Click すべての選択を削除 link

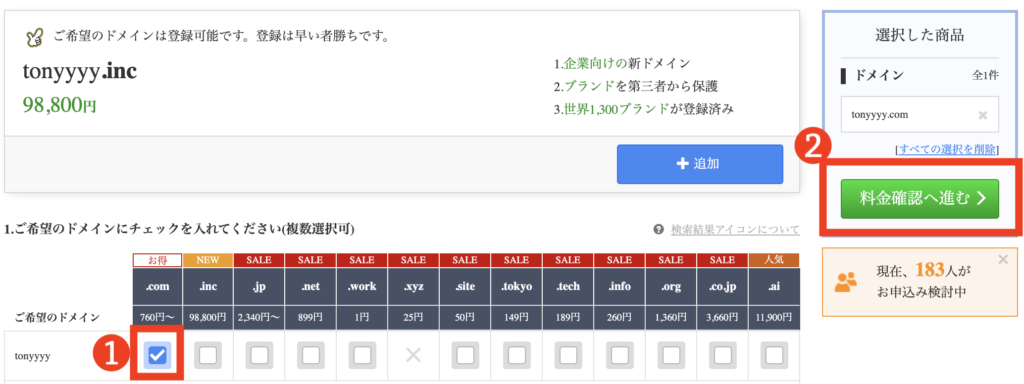tap(948, 150)
